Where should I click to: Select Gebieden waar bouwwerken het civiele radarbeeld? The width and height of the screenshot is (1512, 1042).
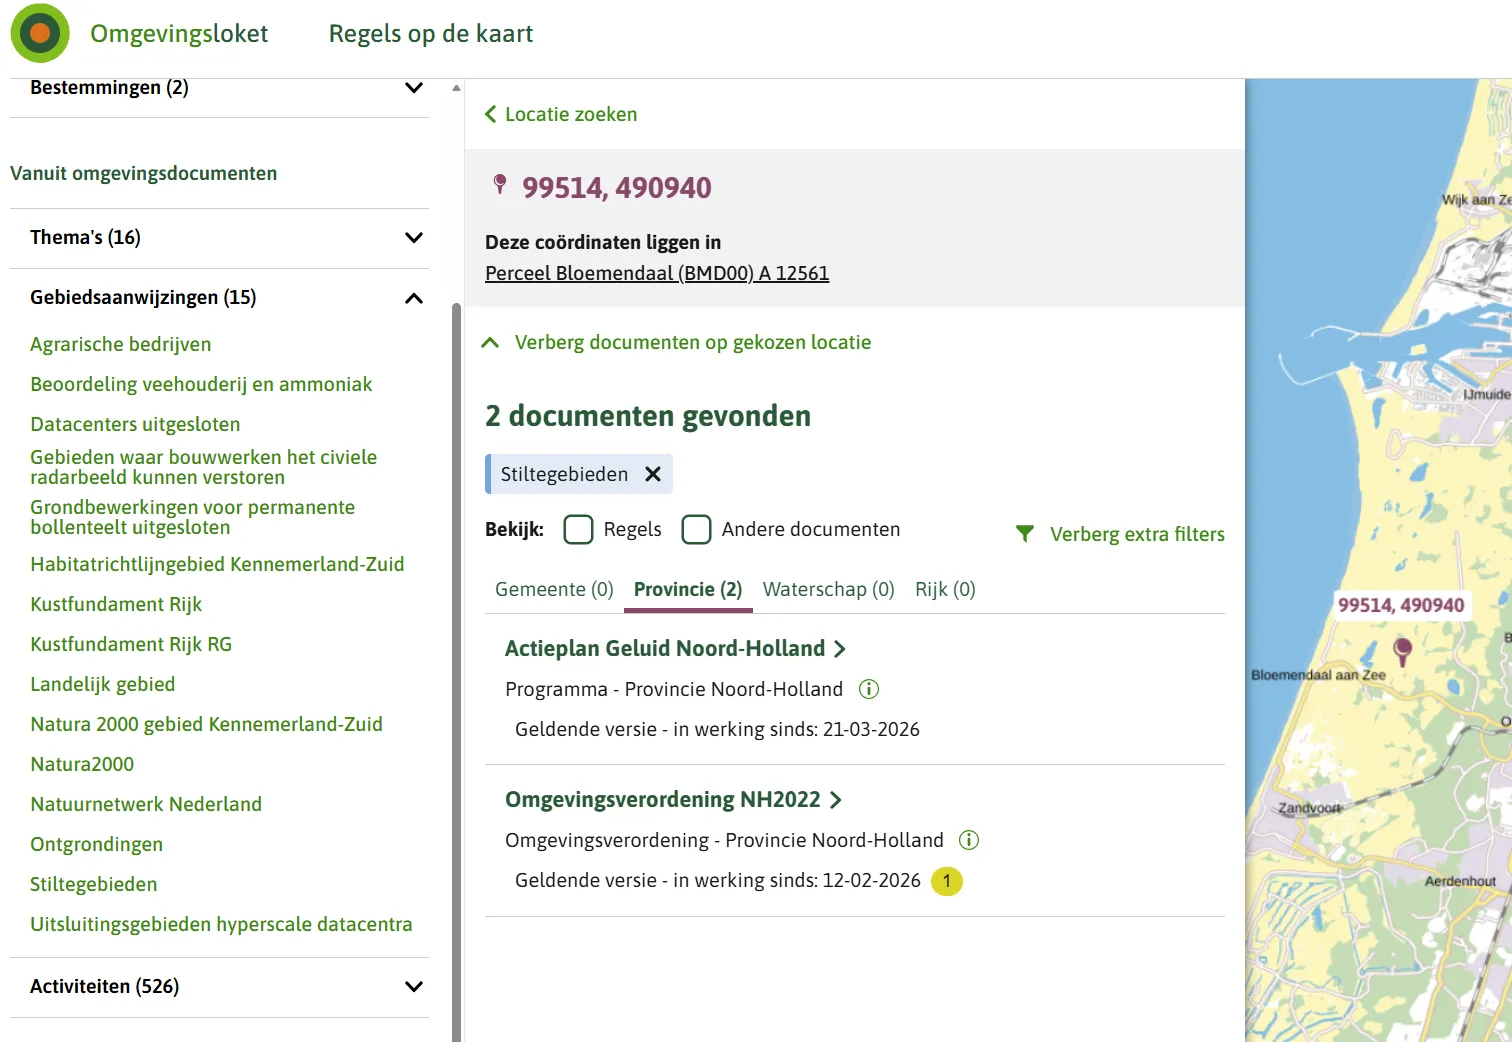(x=204, y=467)
